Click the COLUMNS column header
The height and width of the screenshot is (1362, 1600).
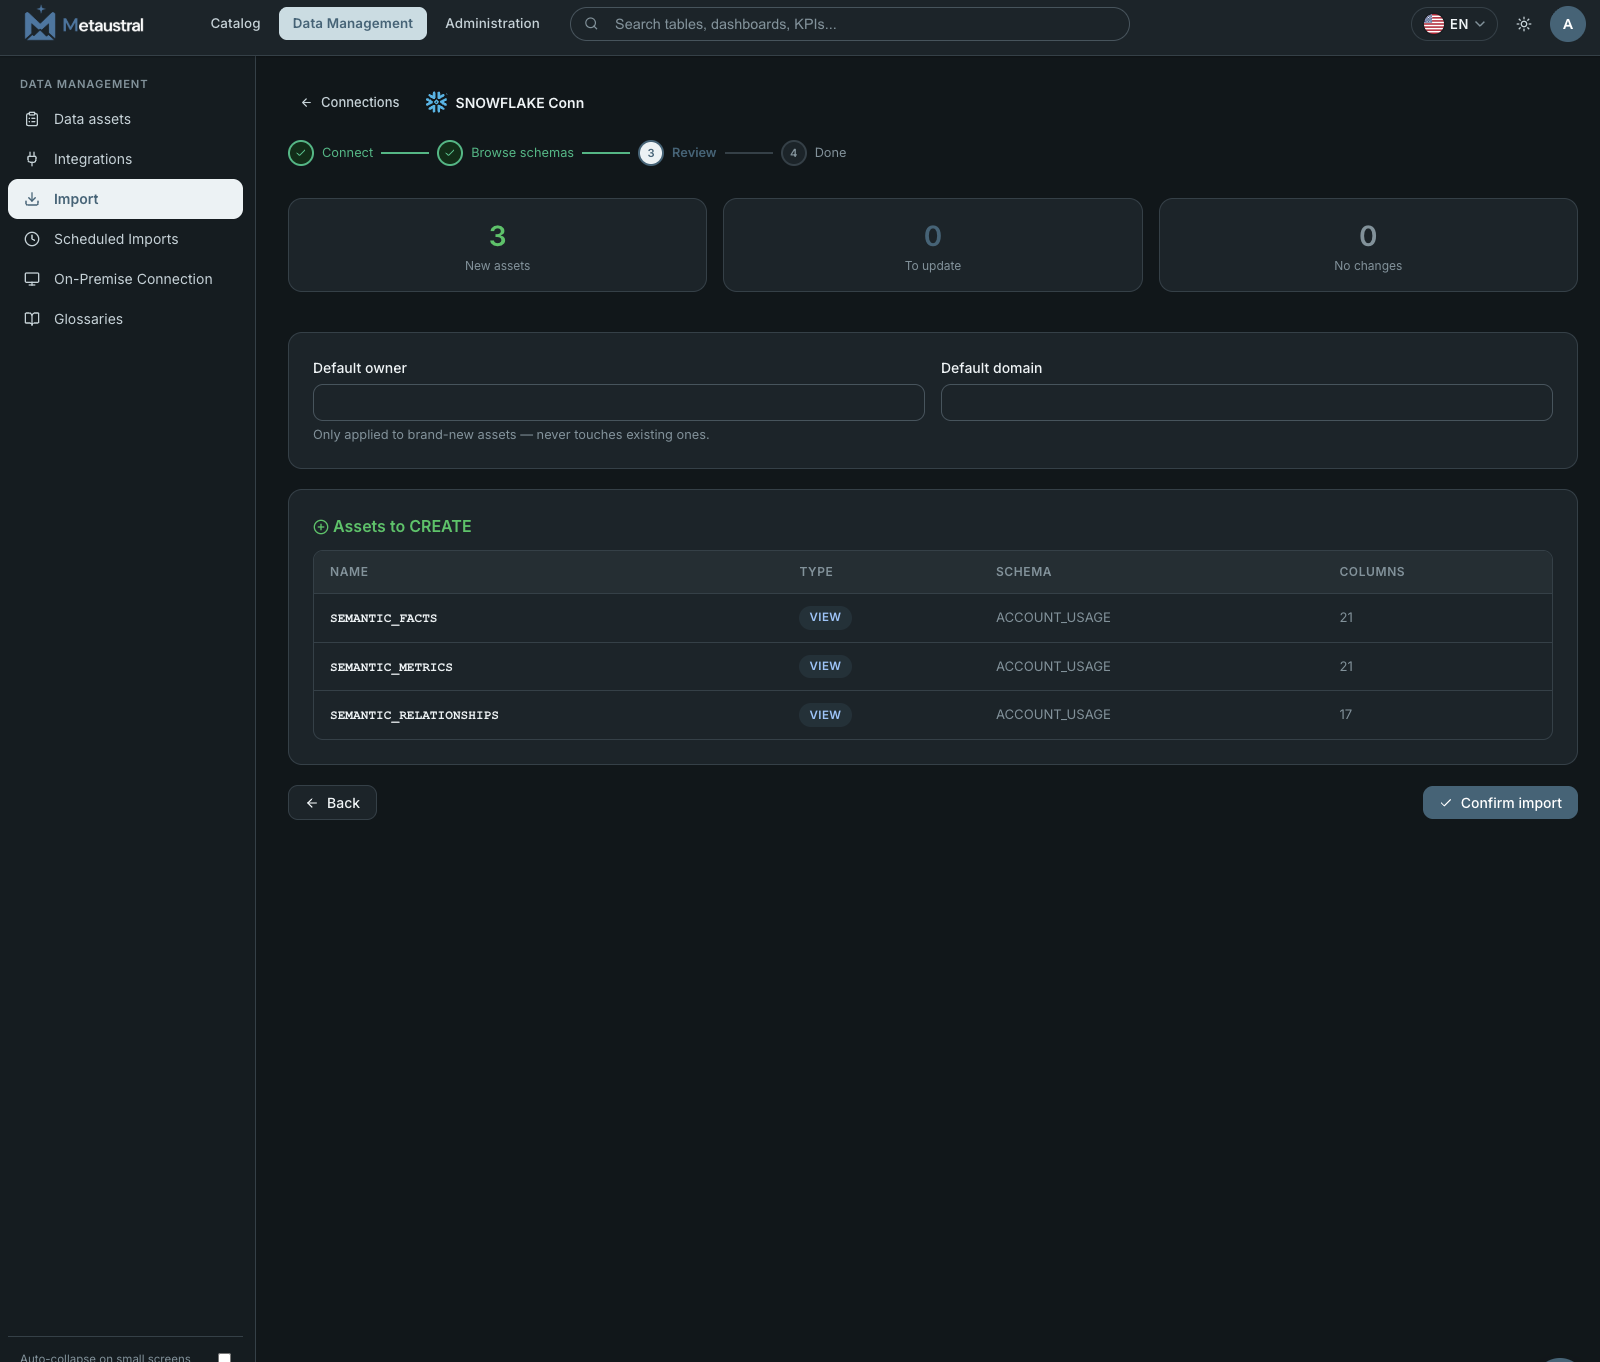(x=1372, y=572)
